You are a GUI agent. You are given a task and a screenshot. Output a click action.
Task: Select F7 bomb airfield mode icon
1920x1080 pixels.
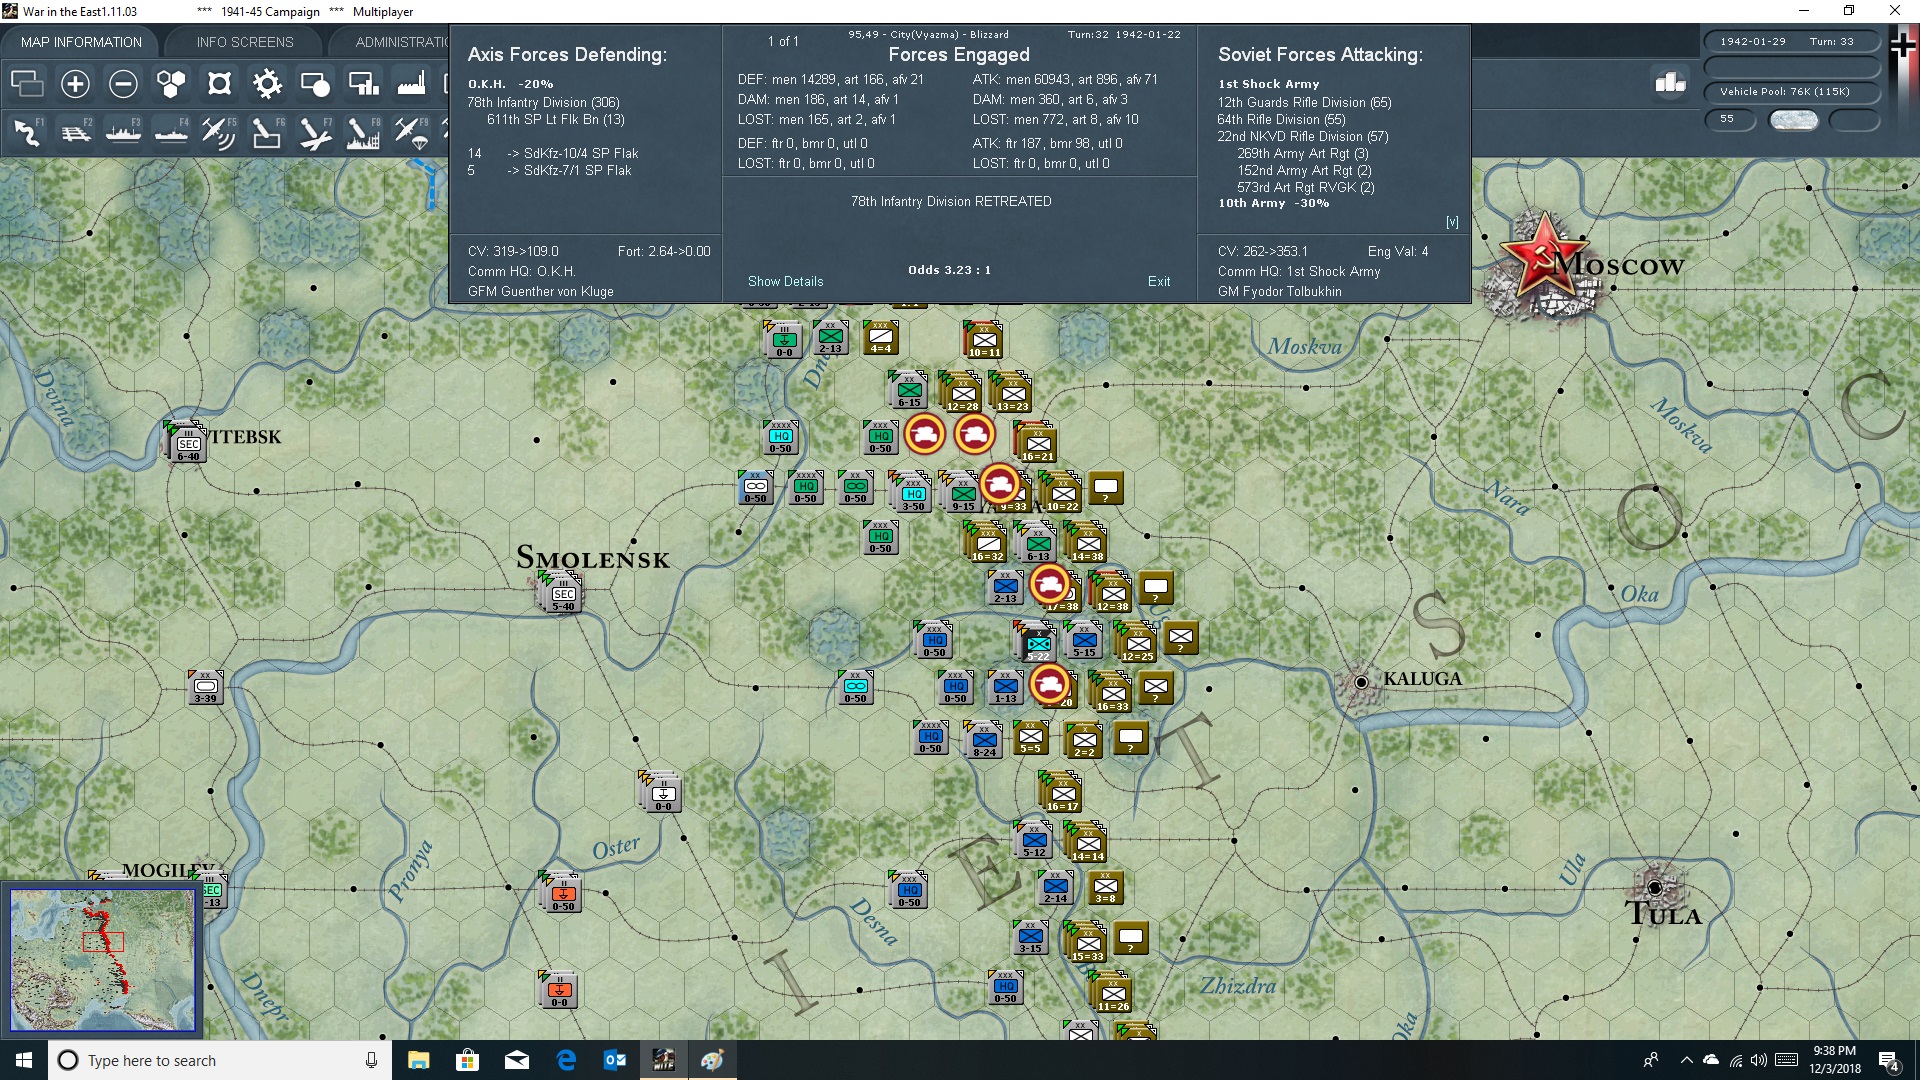pyautogui.click(x=315, y=133)
